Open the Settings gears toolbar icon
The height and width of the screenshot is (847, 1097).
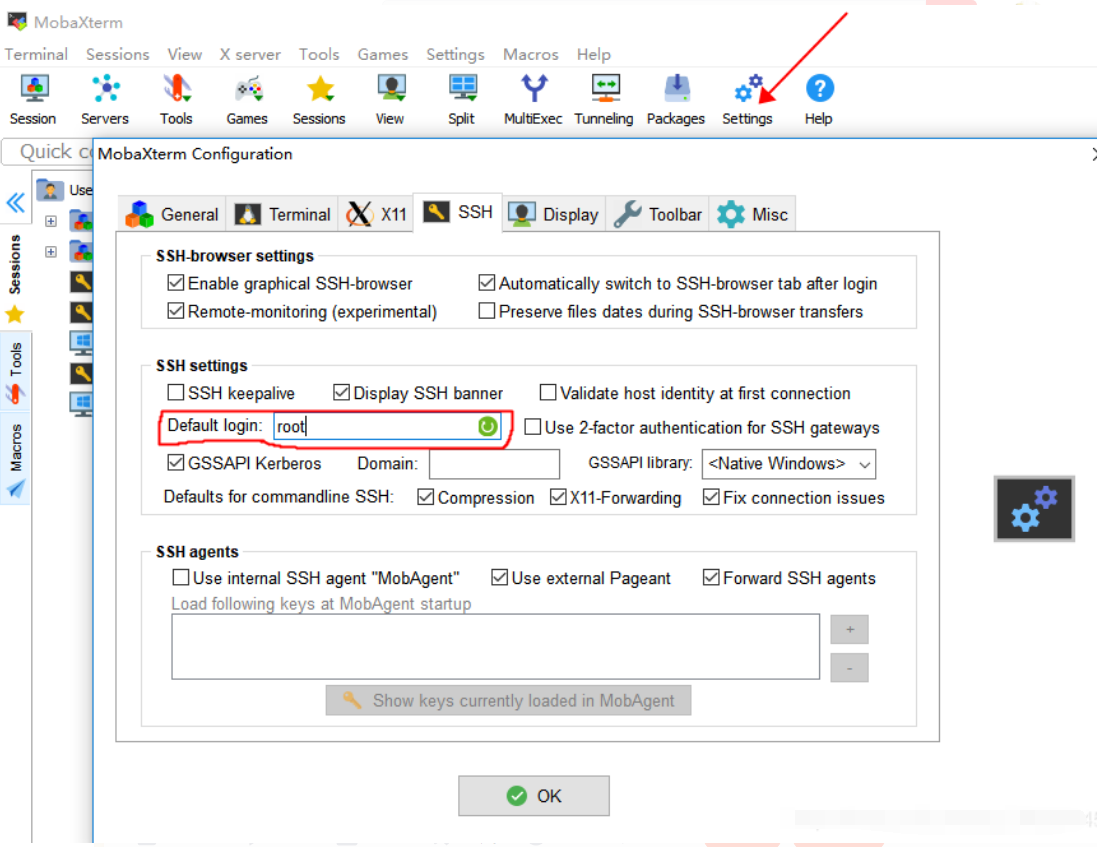(747, 99)
